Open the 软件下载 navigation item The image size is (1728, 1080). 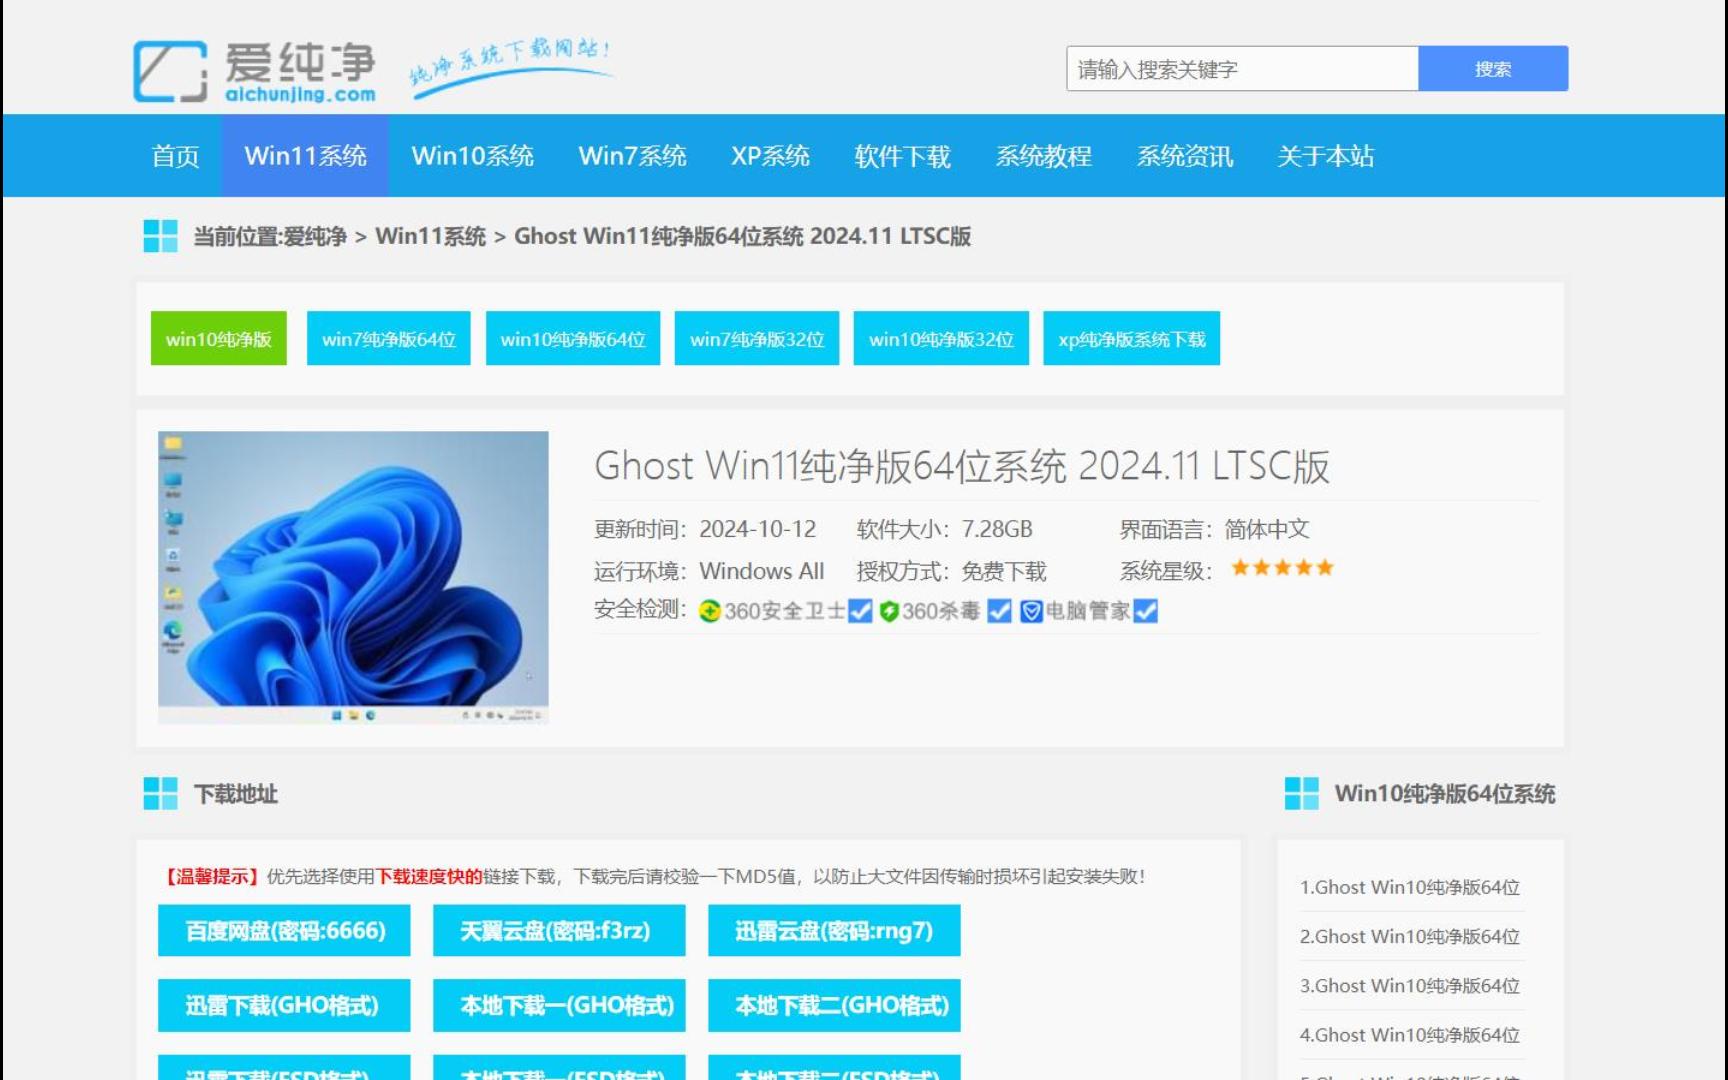[902, 156]
